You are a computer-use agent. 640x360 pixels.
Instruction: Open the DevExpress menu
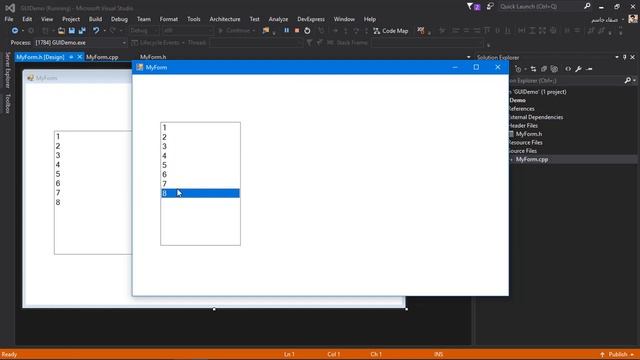(x=311, y=19)
